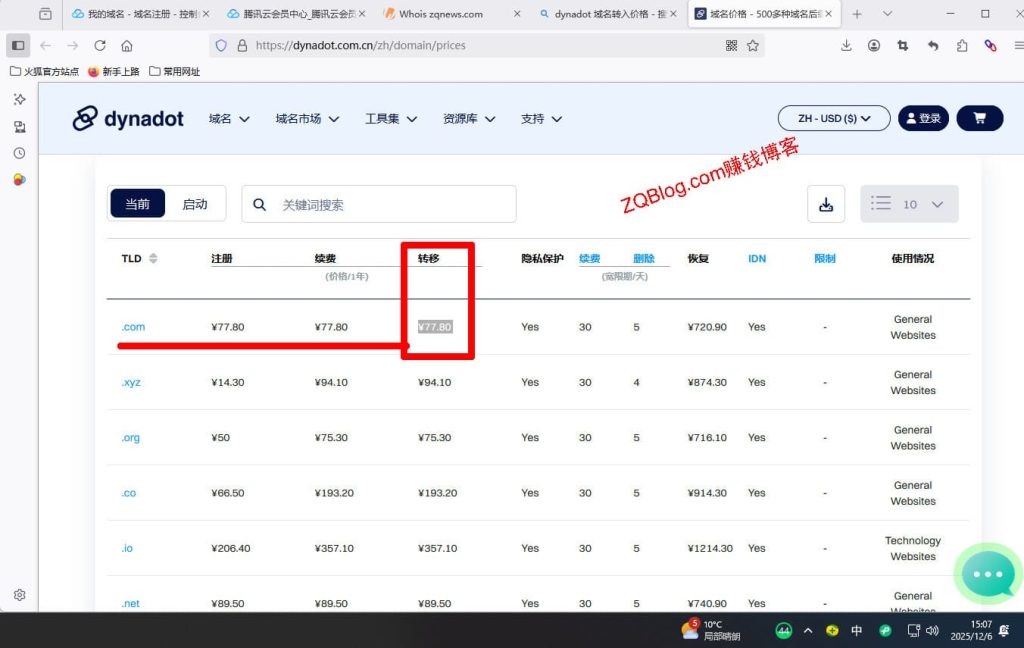
Task: Expand rows-per-page dropdown showing 10
Action: click(x=909, y=204)
